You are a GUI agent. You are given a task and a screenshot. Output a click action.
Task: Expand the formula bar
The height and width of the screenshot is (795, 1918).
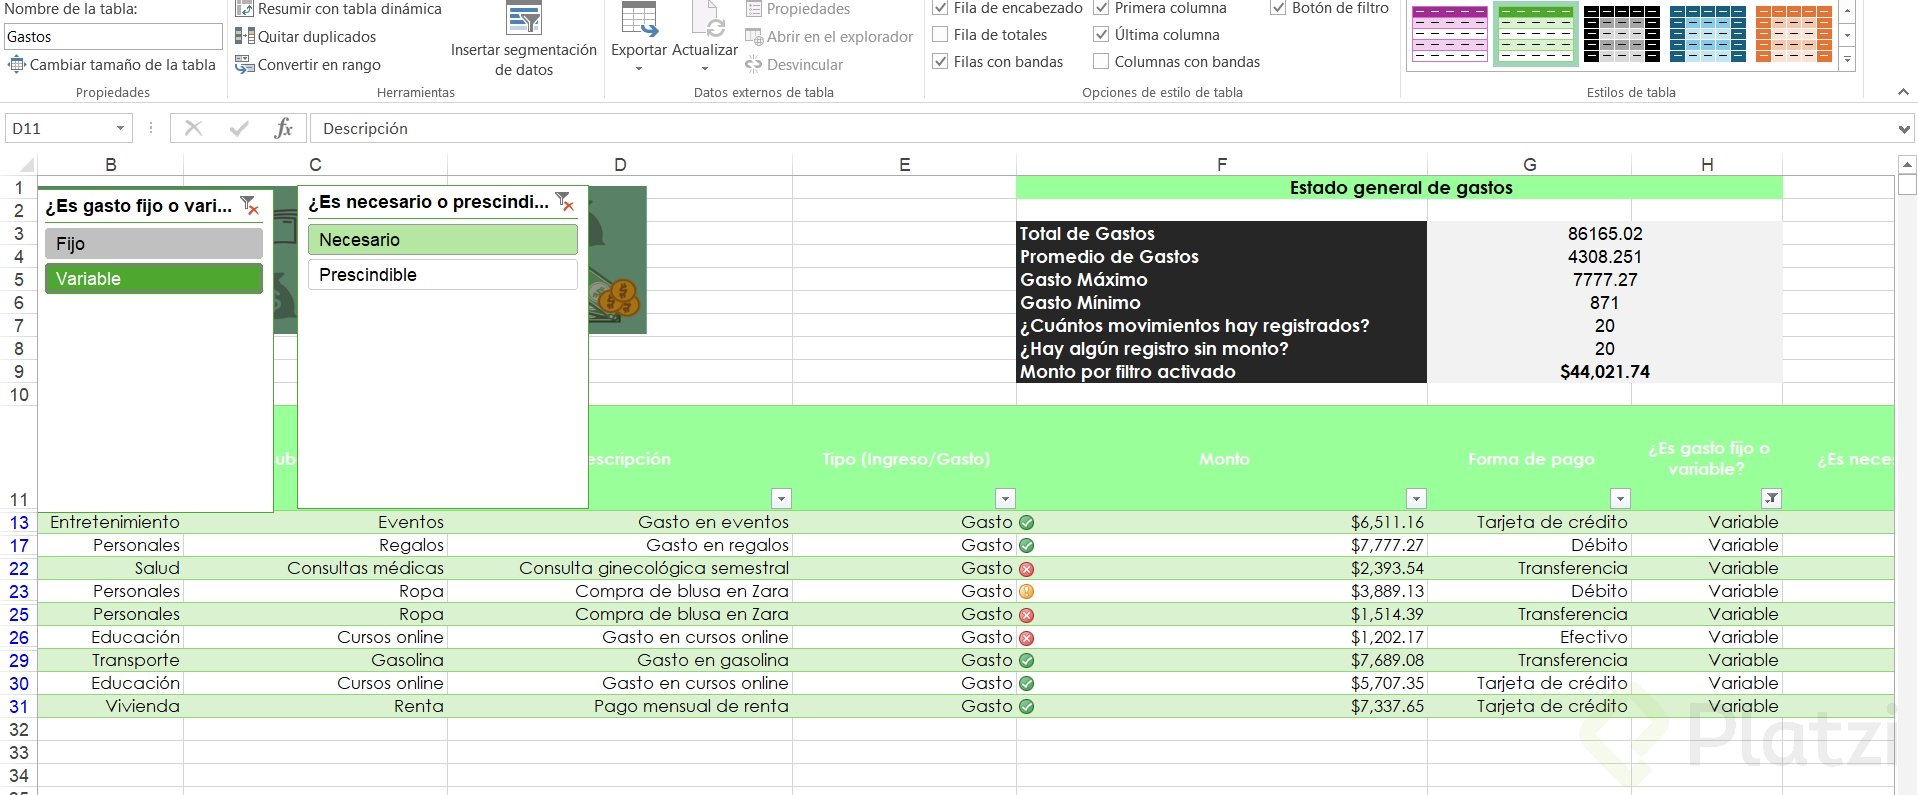point(1903,129)
